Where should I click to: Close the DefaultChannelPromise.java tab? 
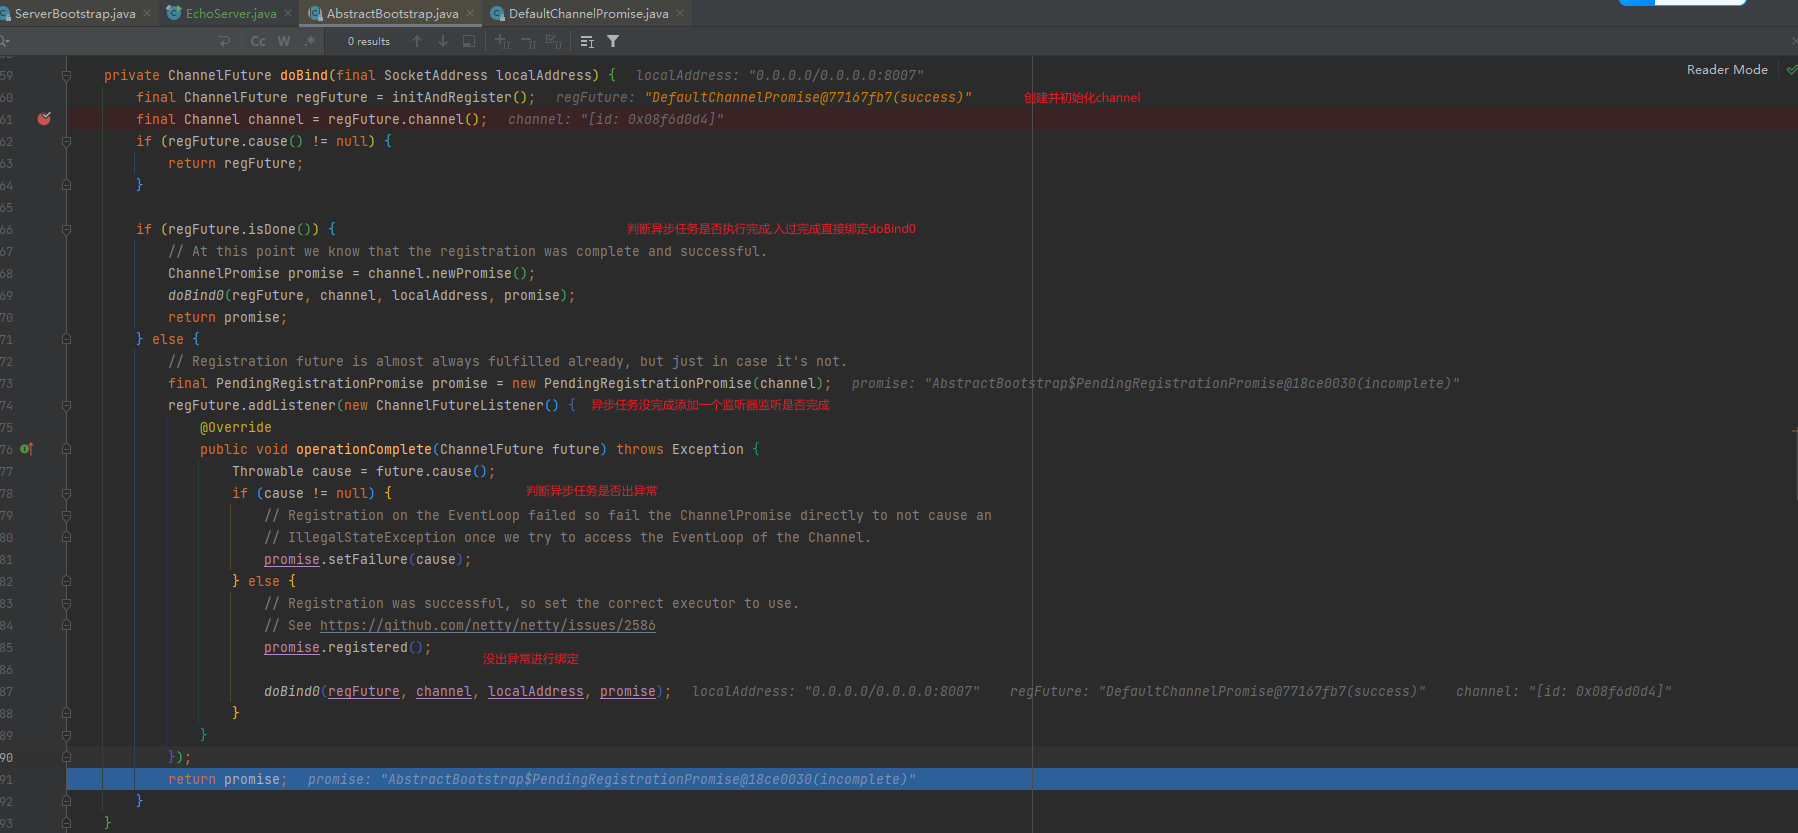point(680,13)
